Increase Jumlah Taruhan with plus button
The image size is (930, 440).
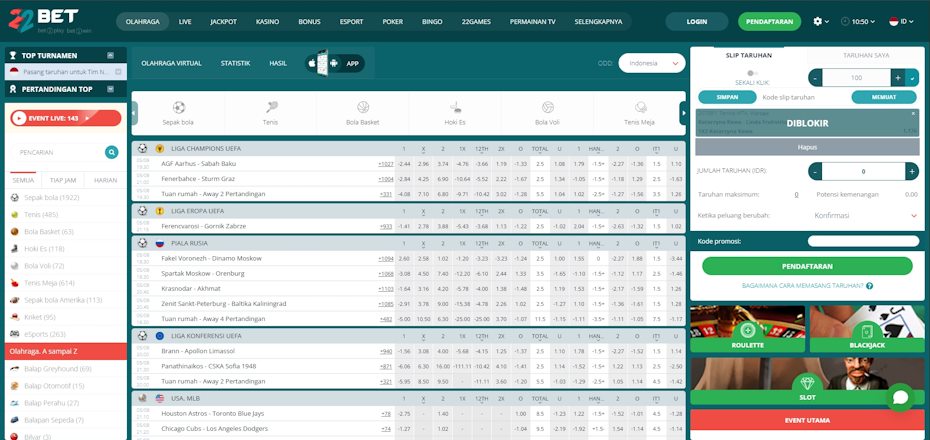(x=912, y=171)
